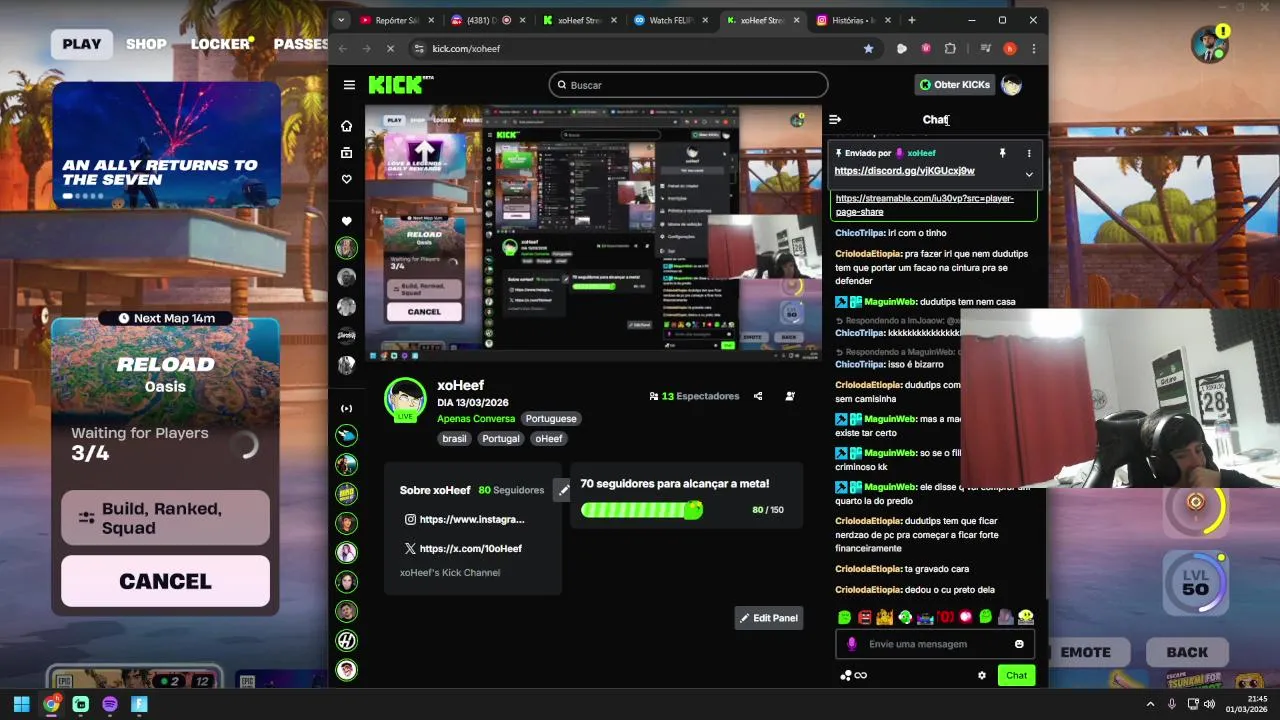Change Build, Ranked, Squad mode settings

pos(165,518)
